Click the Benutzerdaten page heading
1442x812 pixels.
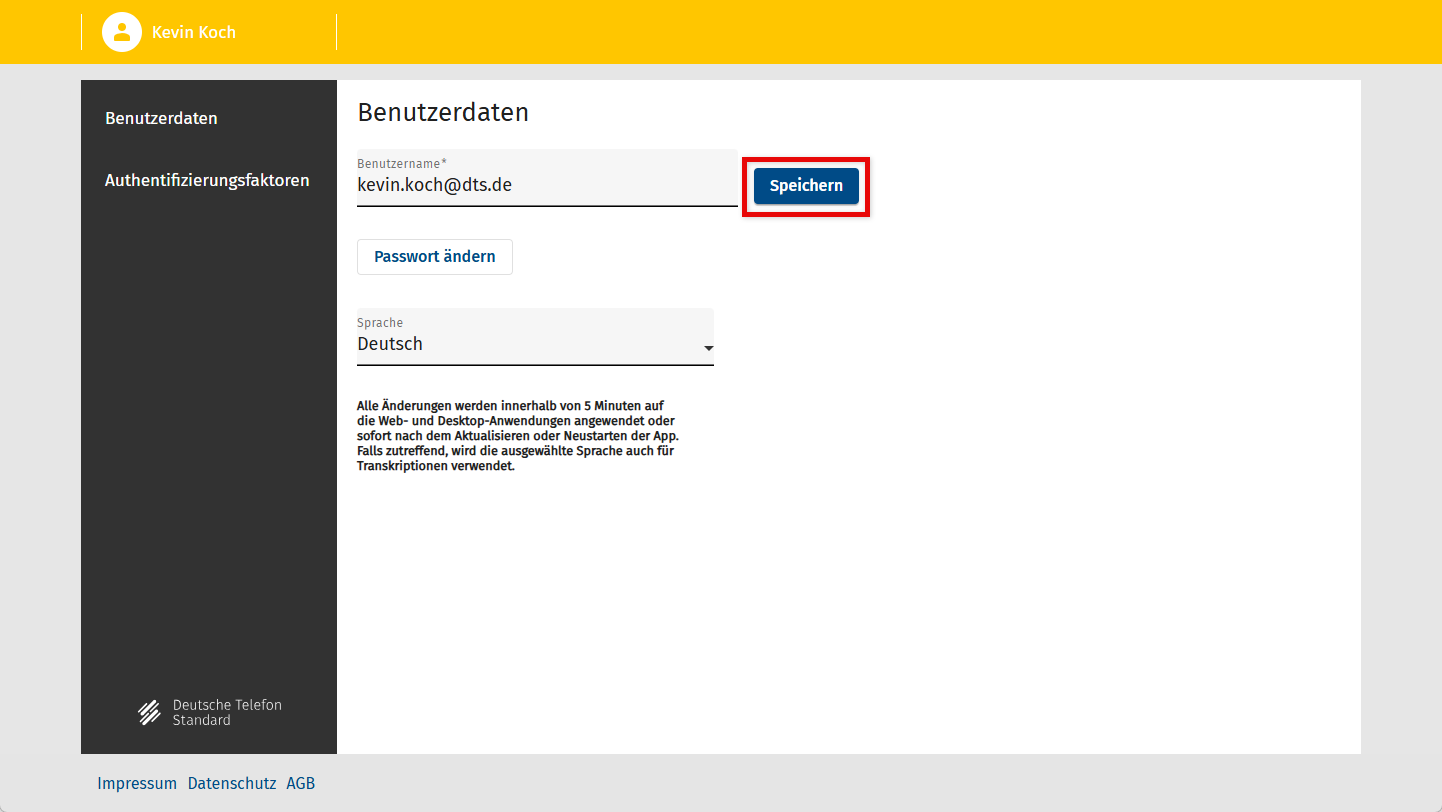[x=443, y=112]
